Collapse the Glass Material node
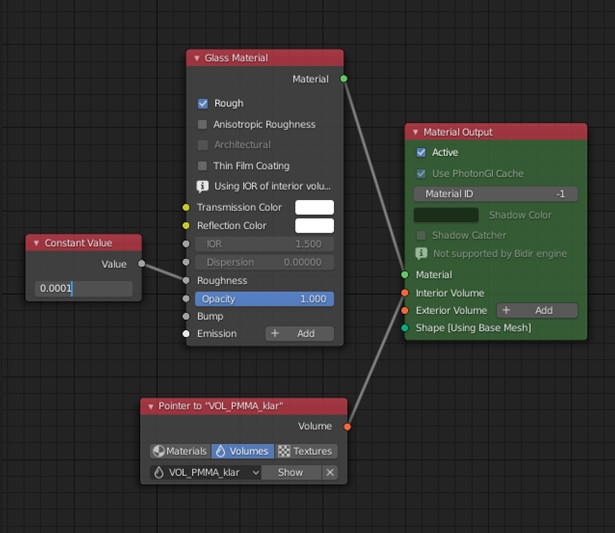This screenshot has height=533, width=615. [x=197, y=58]
